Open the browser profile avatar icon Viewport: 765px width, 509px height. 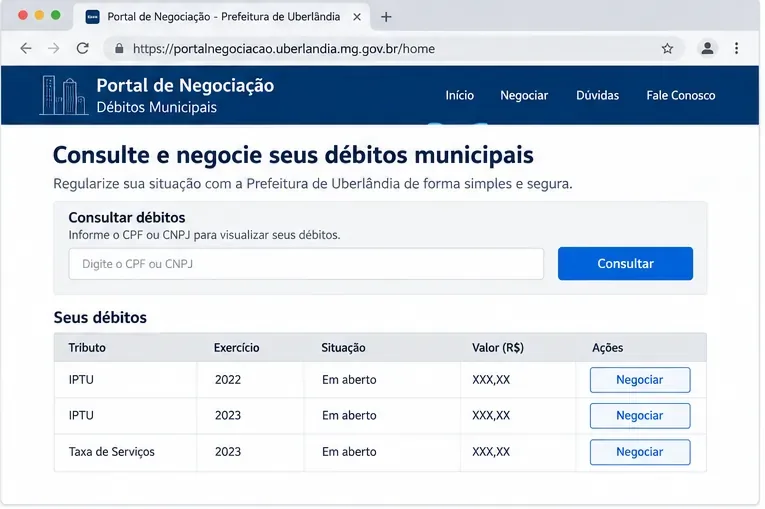pyautogui.click(x=707, y=48)
